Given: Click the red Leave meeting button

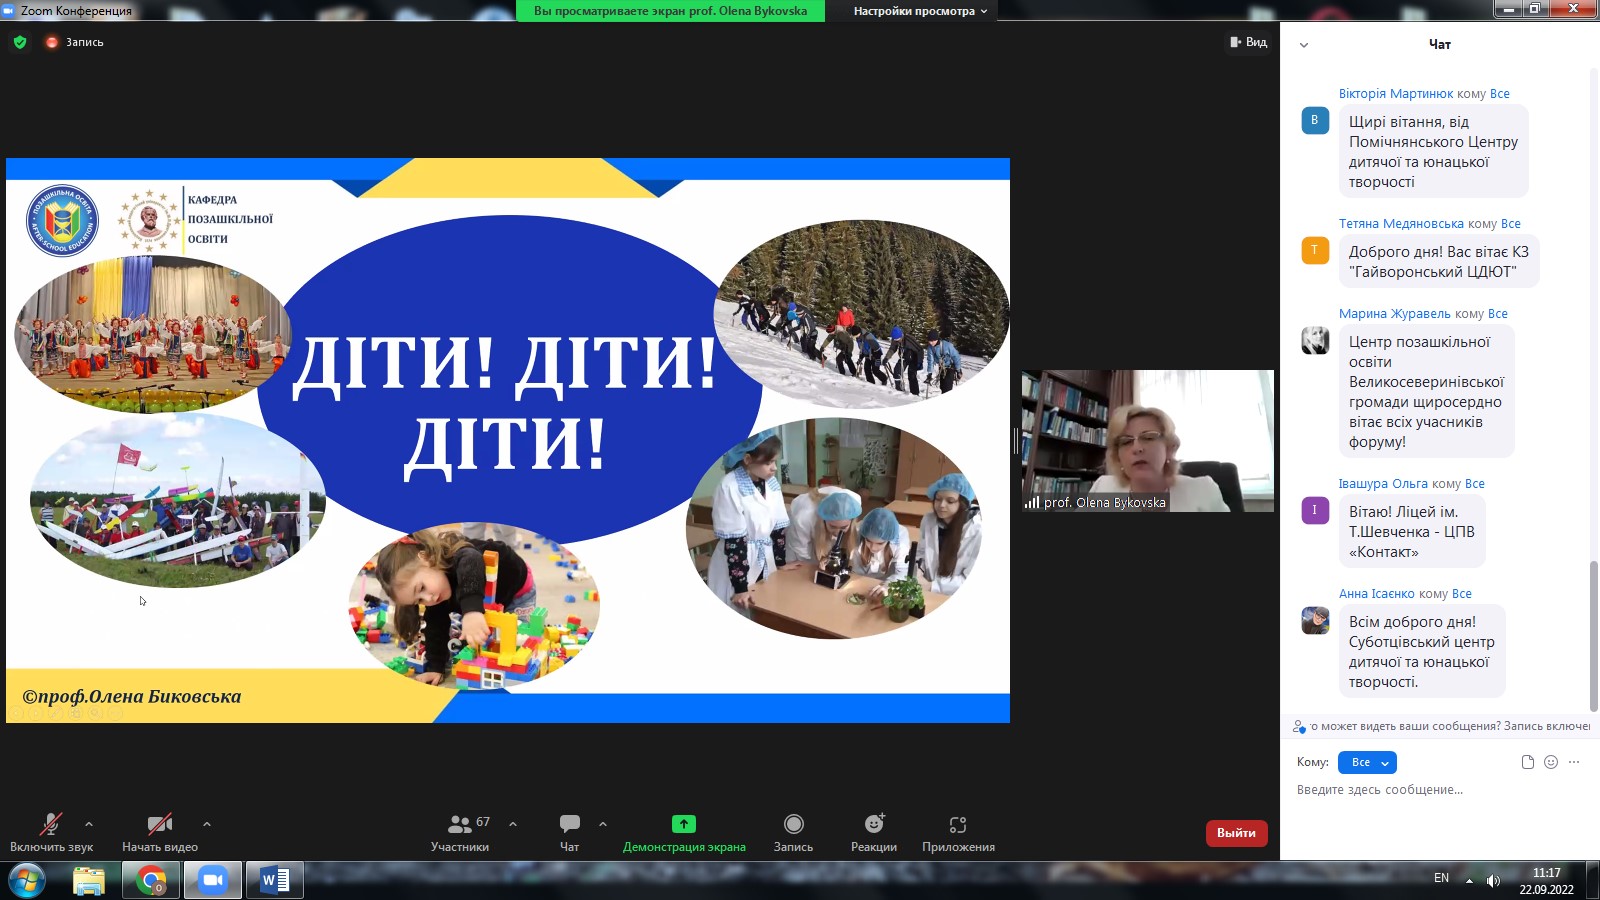Looking at the screenshot, I should click(1236, 833).
